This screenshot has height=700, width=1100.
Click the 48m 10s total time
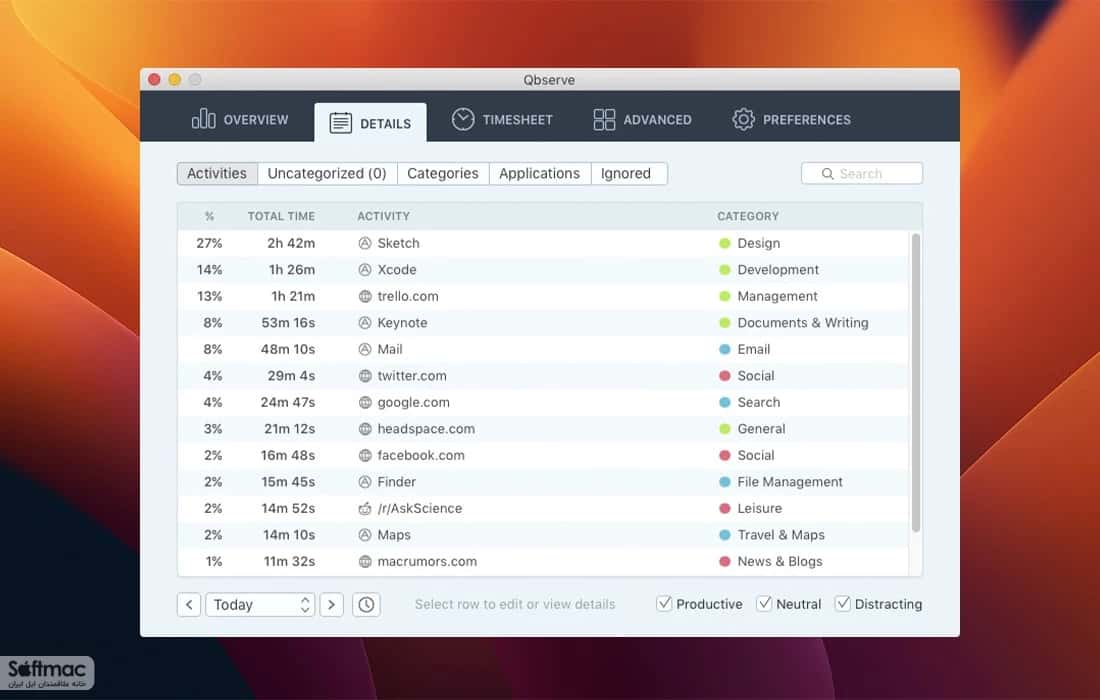click(288, 349)
